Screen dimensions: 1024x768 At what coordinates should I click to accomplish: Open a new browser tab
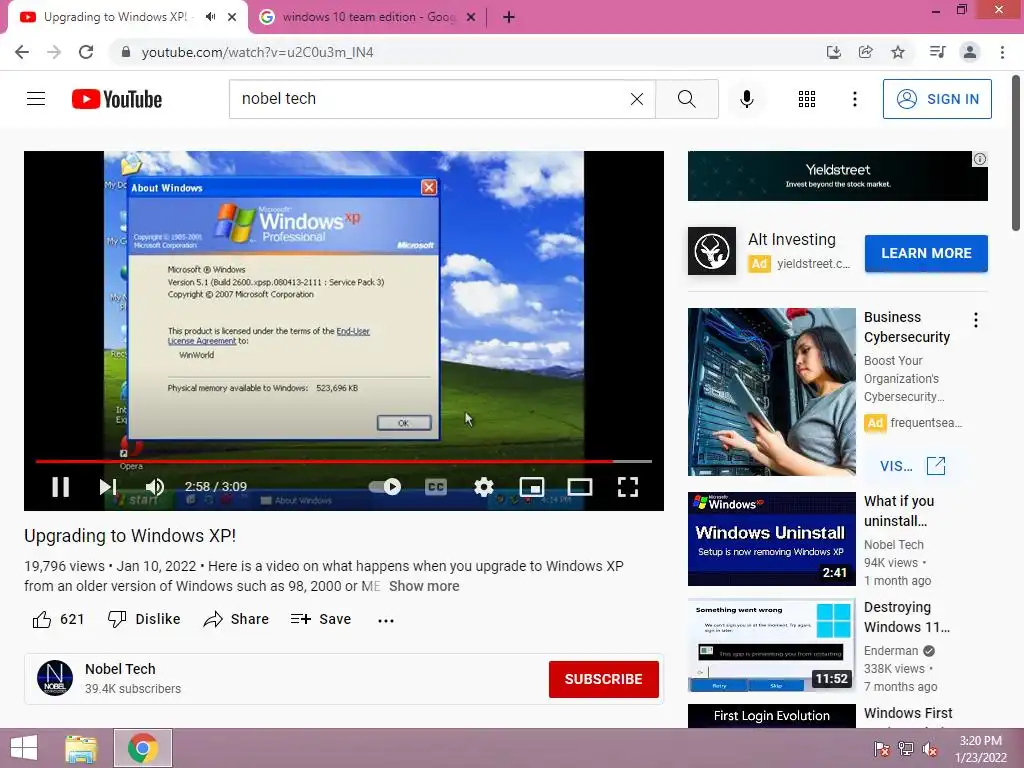(x=509, y=17)
